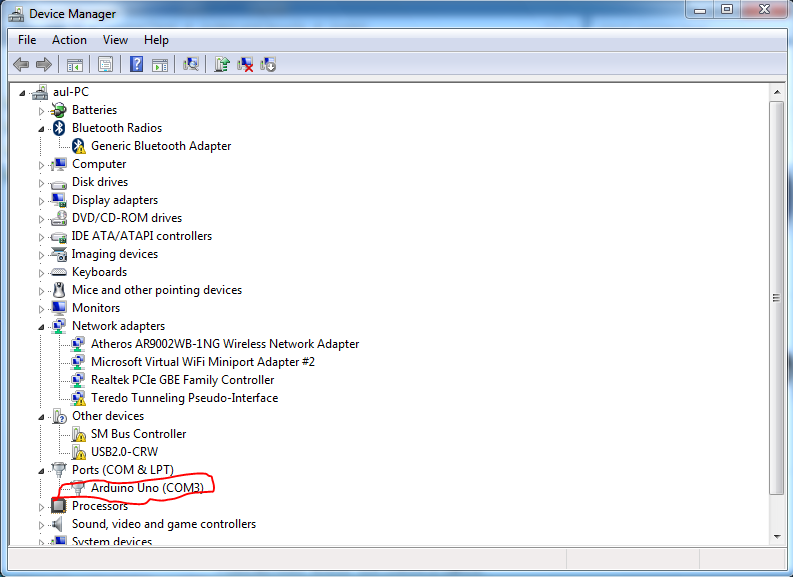Select SM Bus Controller entry

pyautogui.click(x=139, y=434)
